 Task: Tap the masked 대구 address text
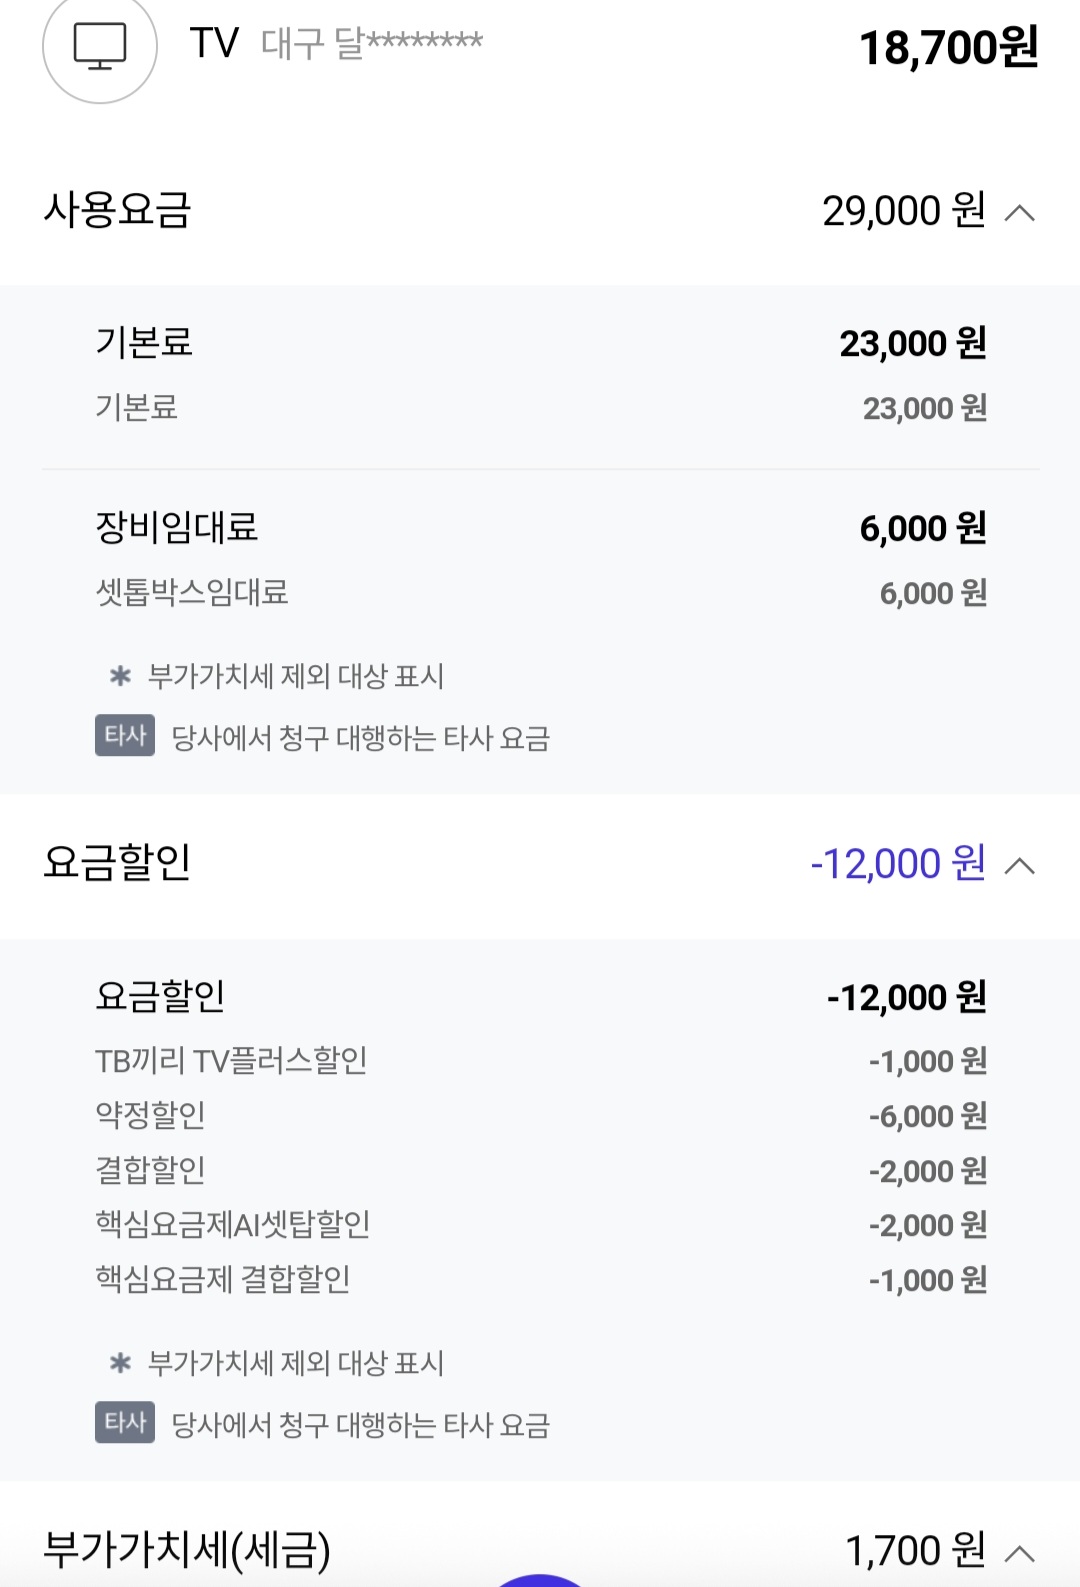(x=372, y=43)
